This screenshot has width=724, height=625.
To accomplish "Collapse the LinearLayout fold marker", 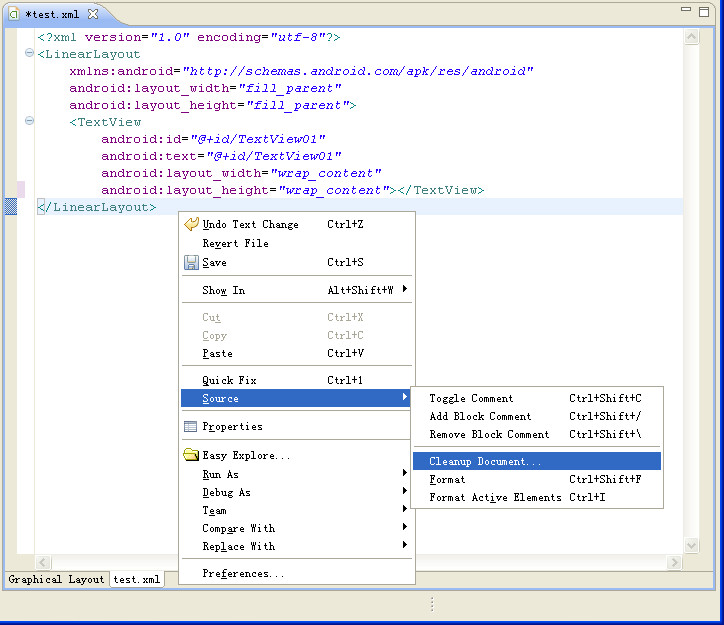I will point(29,54).
